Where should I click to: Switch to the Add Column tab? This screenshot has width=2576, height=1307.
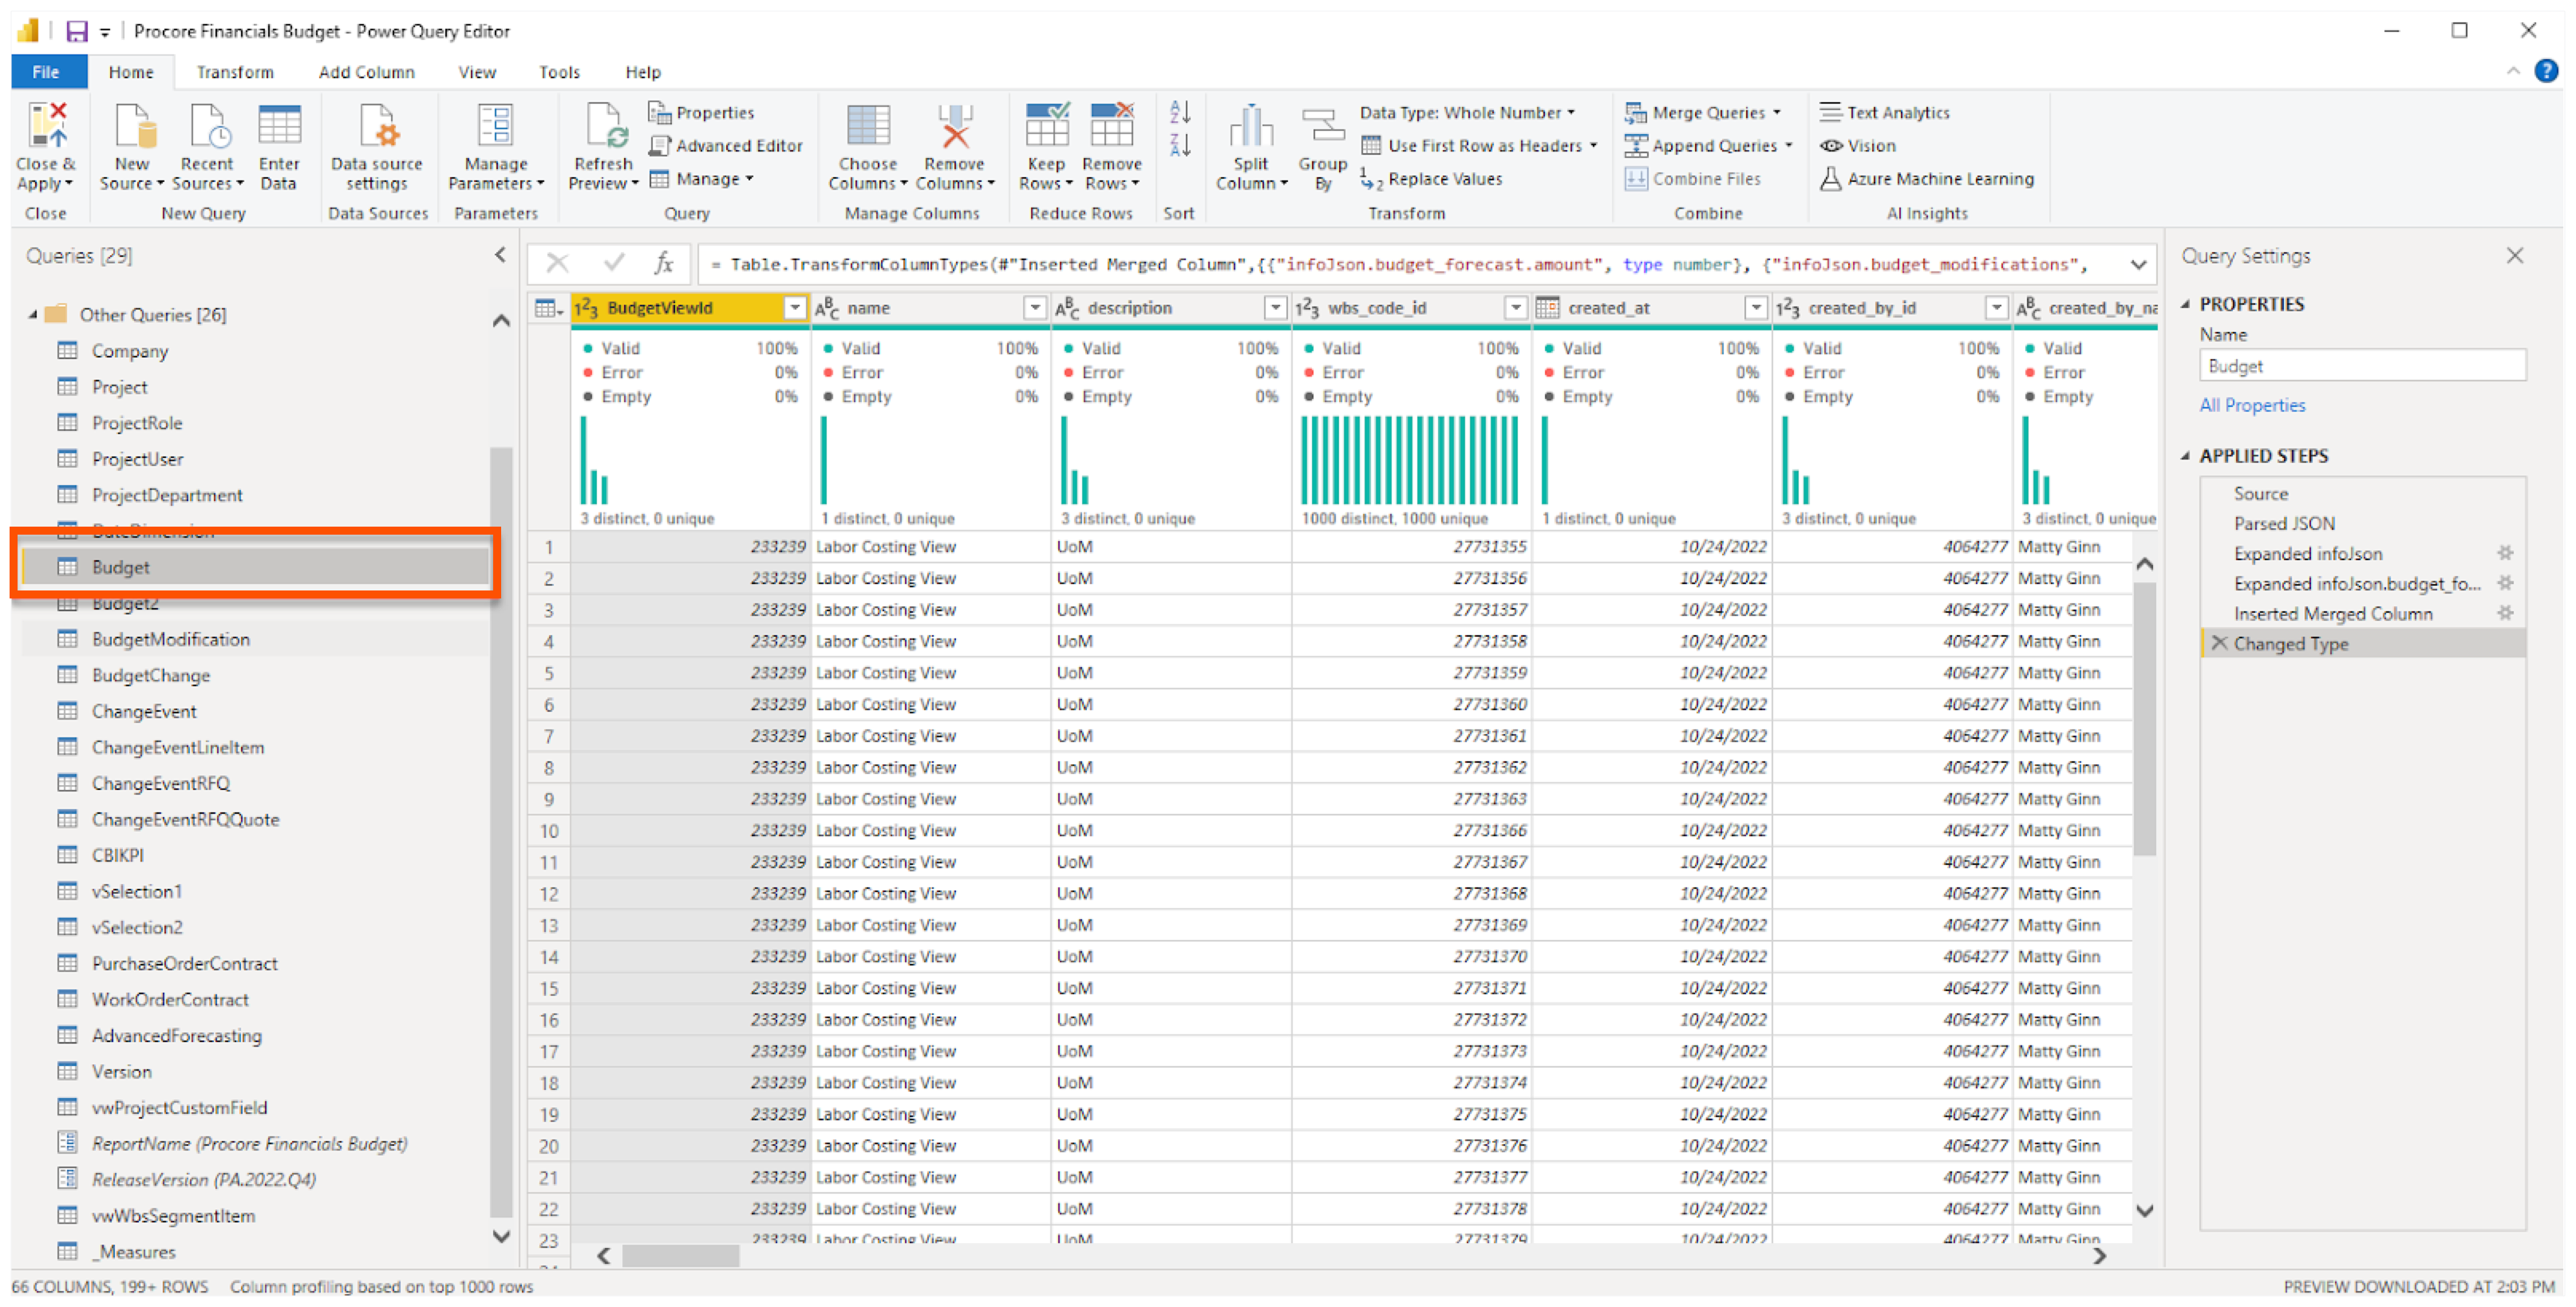coord(367,72)
